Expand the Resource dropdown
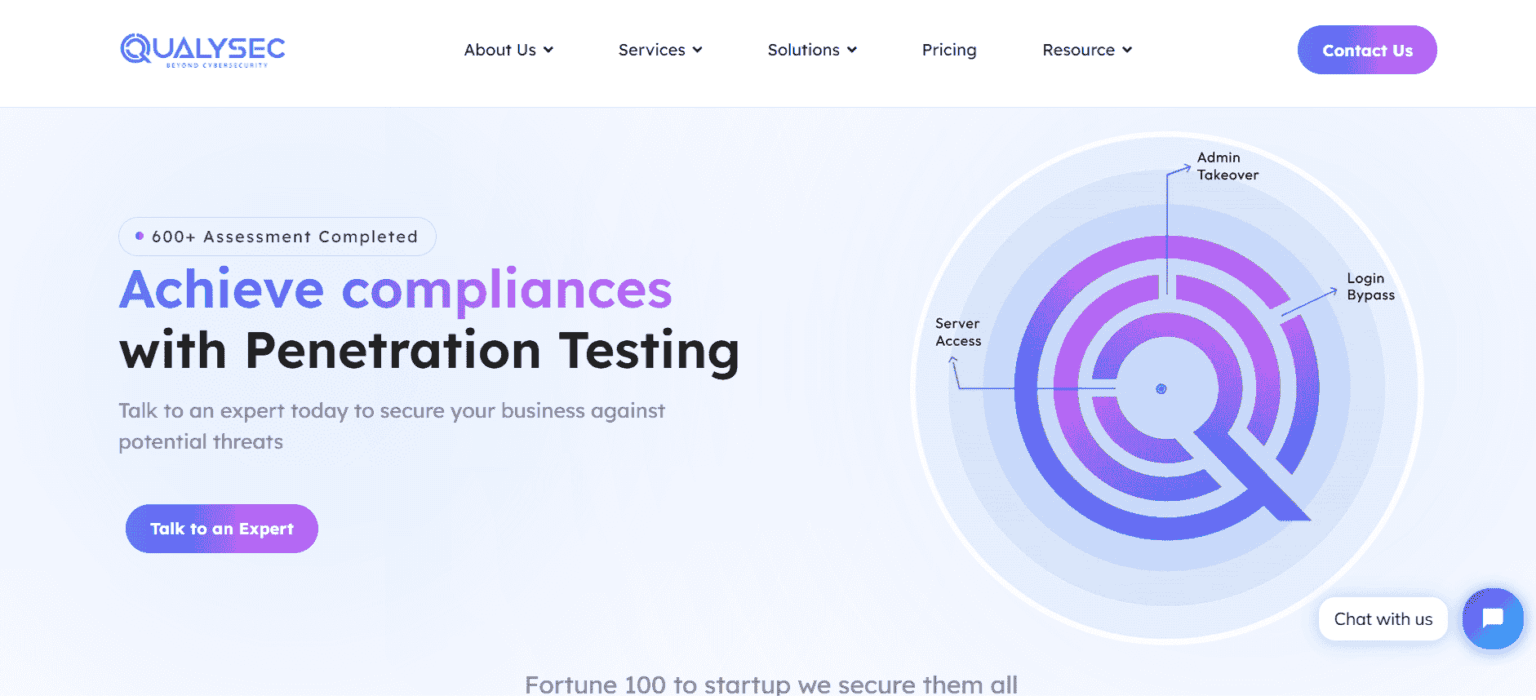The height and width of the screenshot is (700, 1536). point(1128,49)
